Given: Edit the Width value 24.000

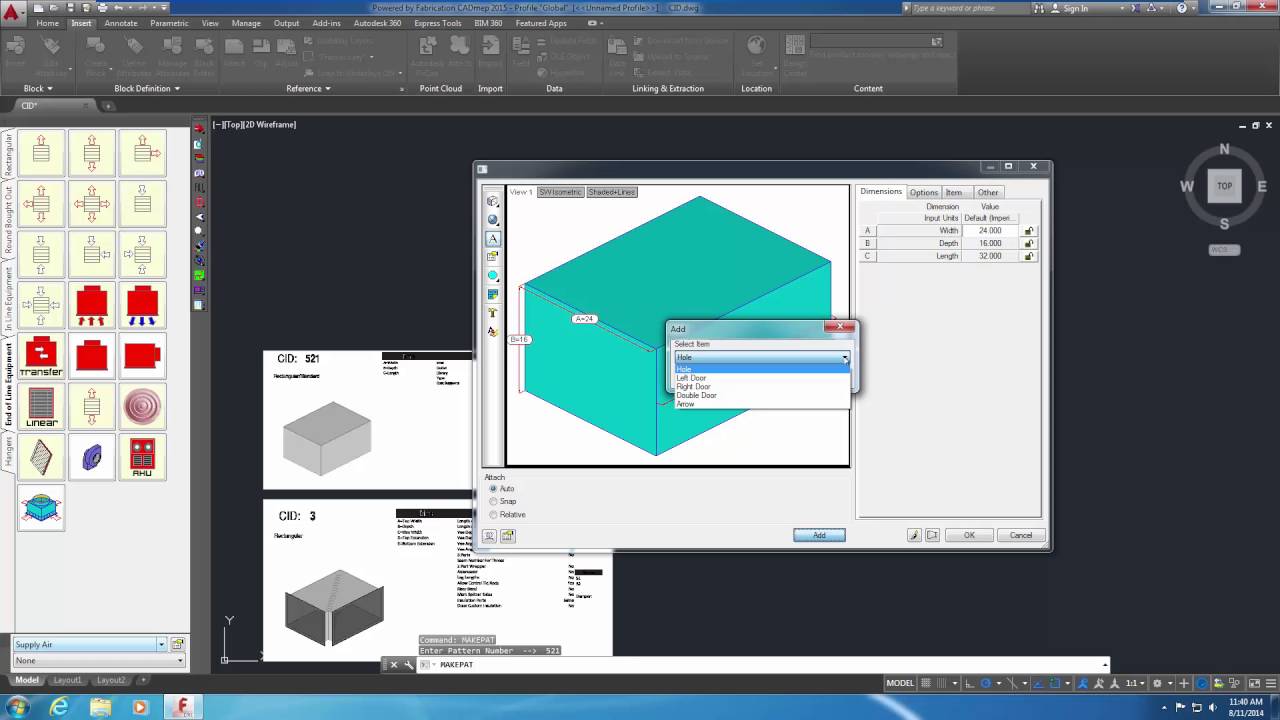Looking at the screenshot, I should 989,231.
